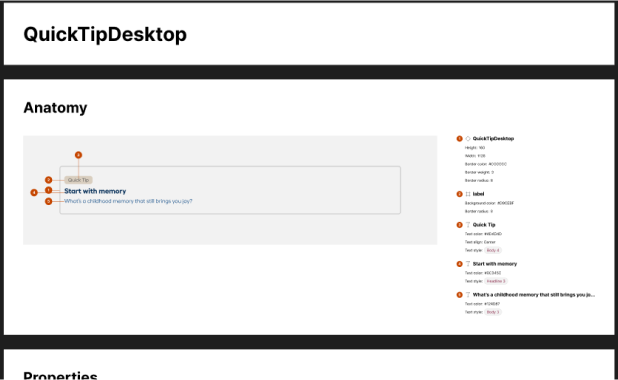
Task: Select the QuickTipDesktop entry in the spec list
Action: tap(493, 139)
